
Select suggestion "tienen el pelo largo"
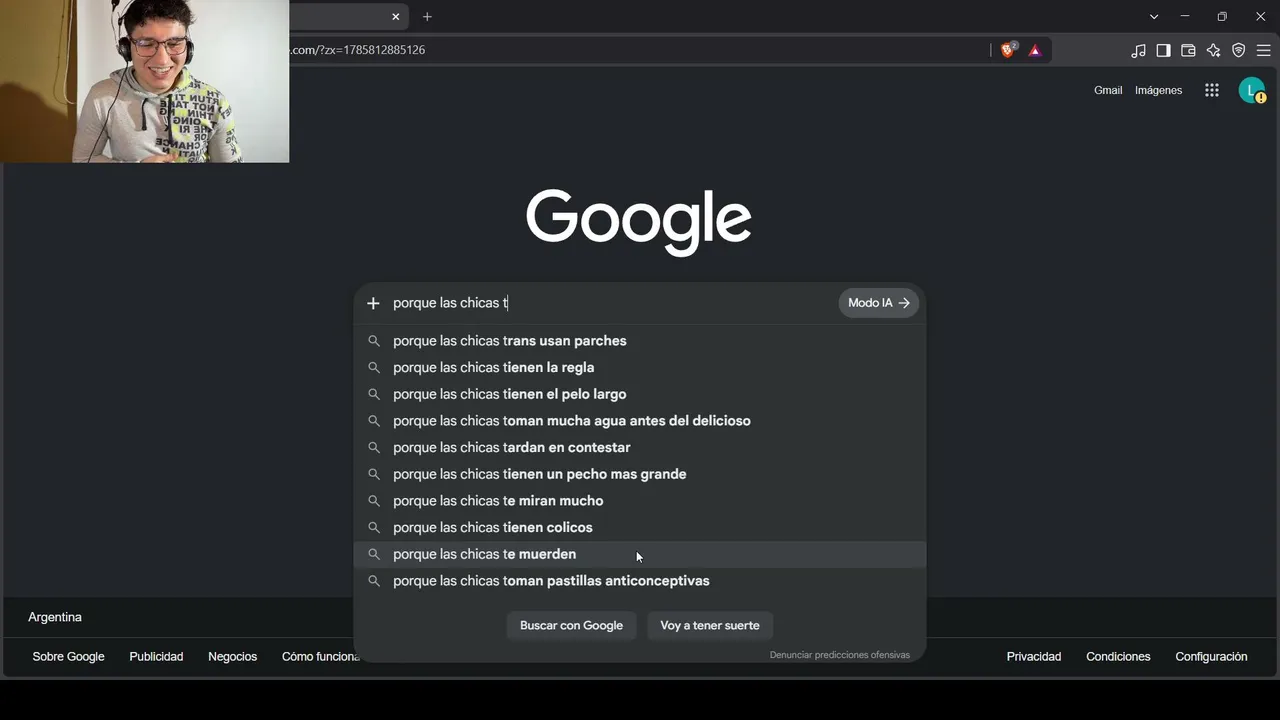tap(640, 394)
